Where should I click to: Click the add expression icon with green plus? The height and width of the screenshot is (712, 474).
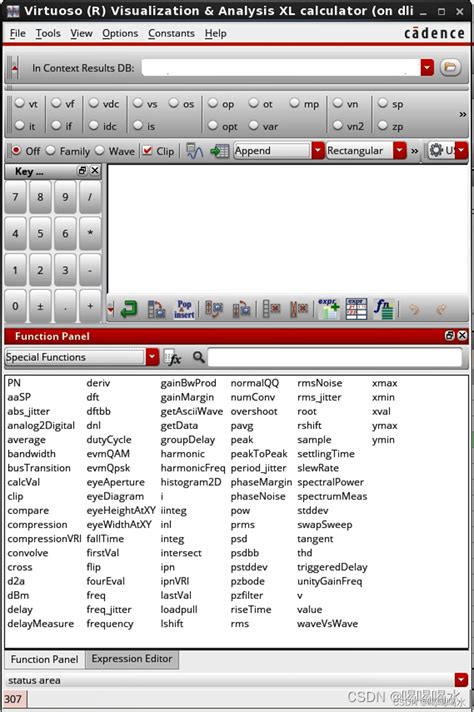pos(328,309)
